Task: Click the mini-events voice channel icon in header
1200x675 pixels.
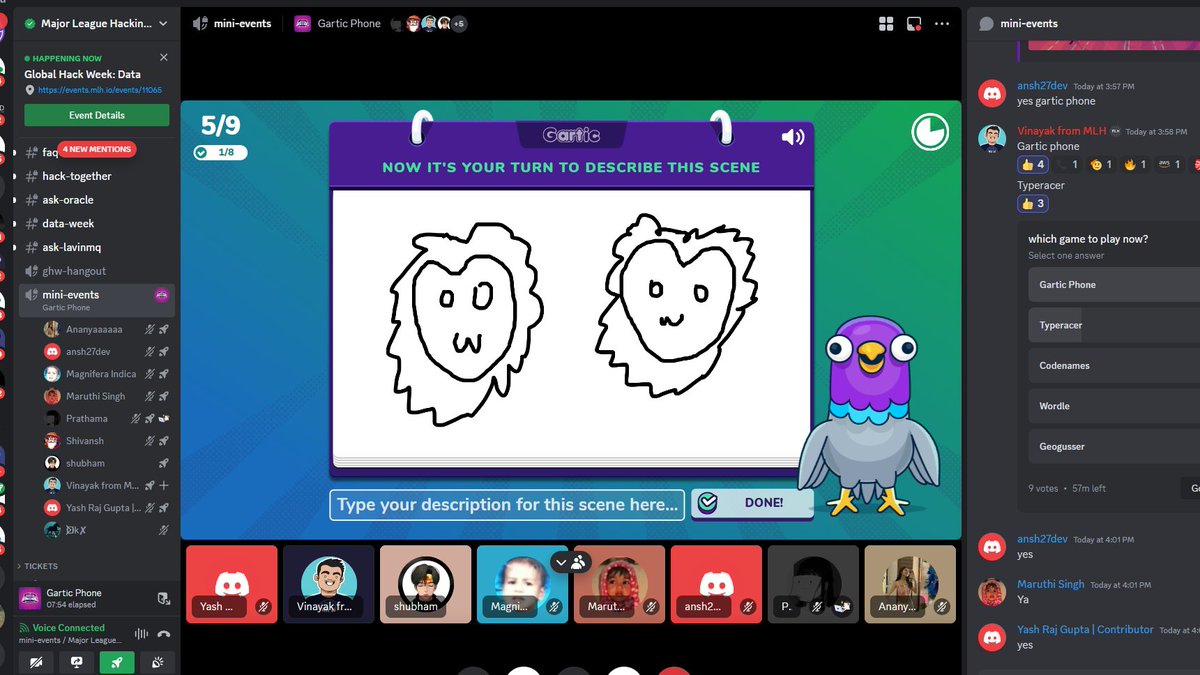Action: point(200,23)
